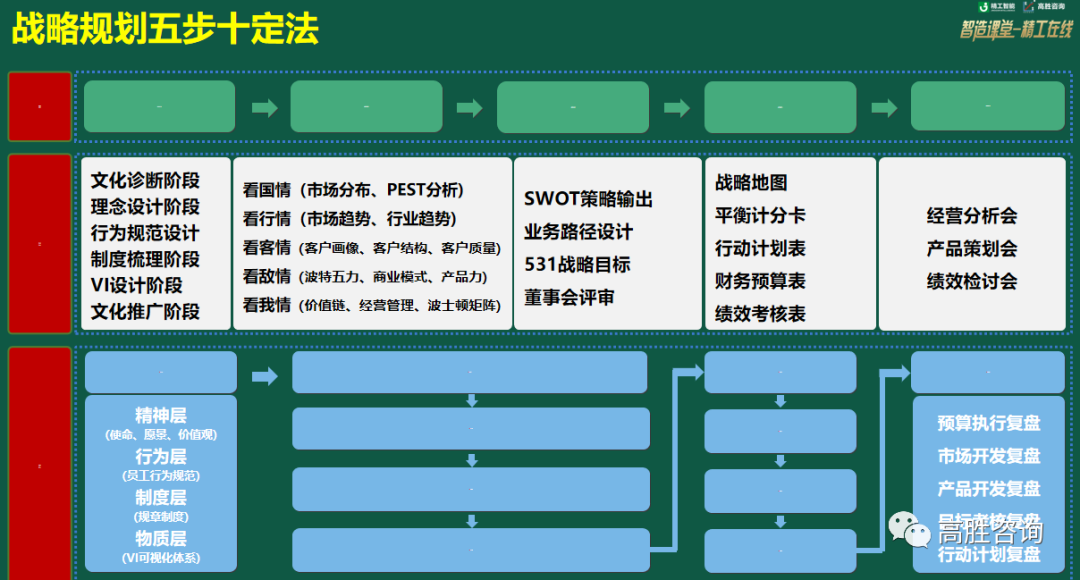The image size is (1080, 580).
Task: Click 文化诊断阶段 in the first white panel
Action: pos(145,181)
